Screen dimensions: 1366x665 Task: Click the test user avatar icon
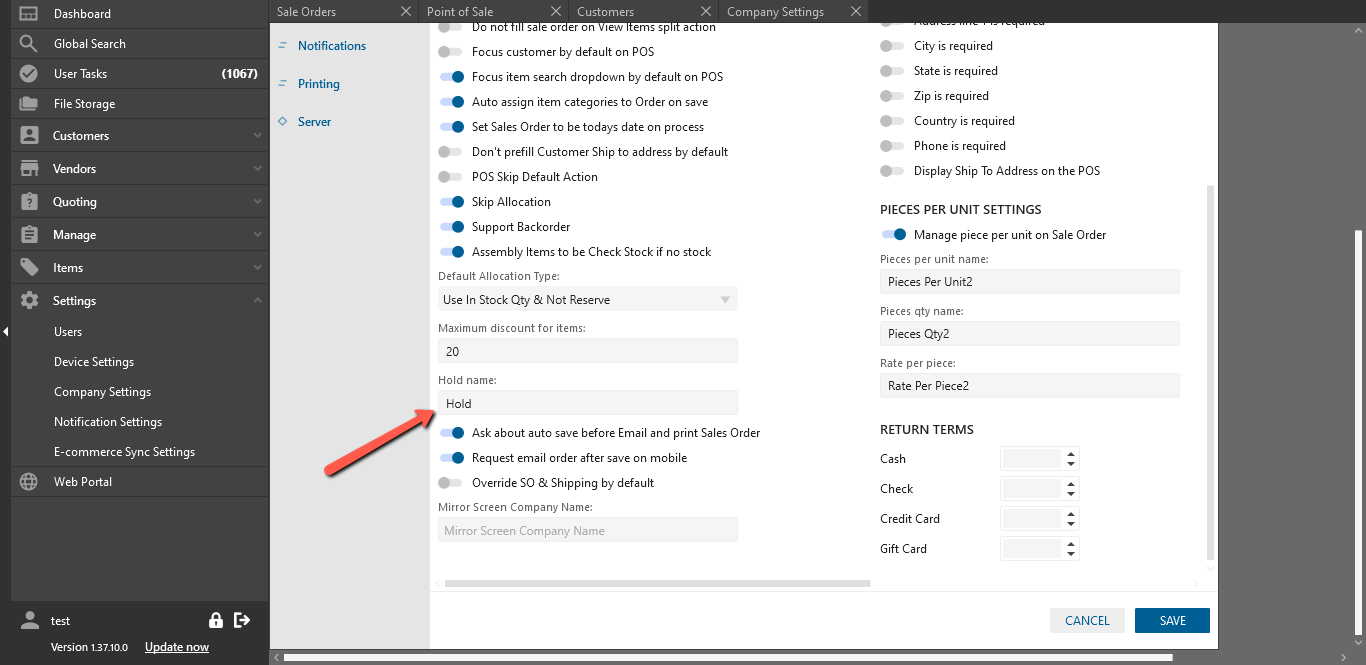[29, 620]
